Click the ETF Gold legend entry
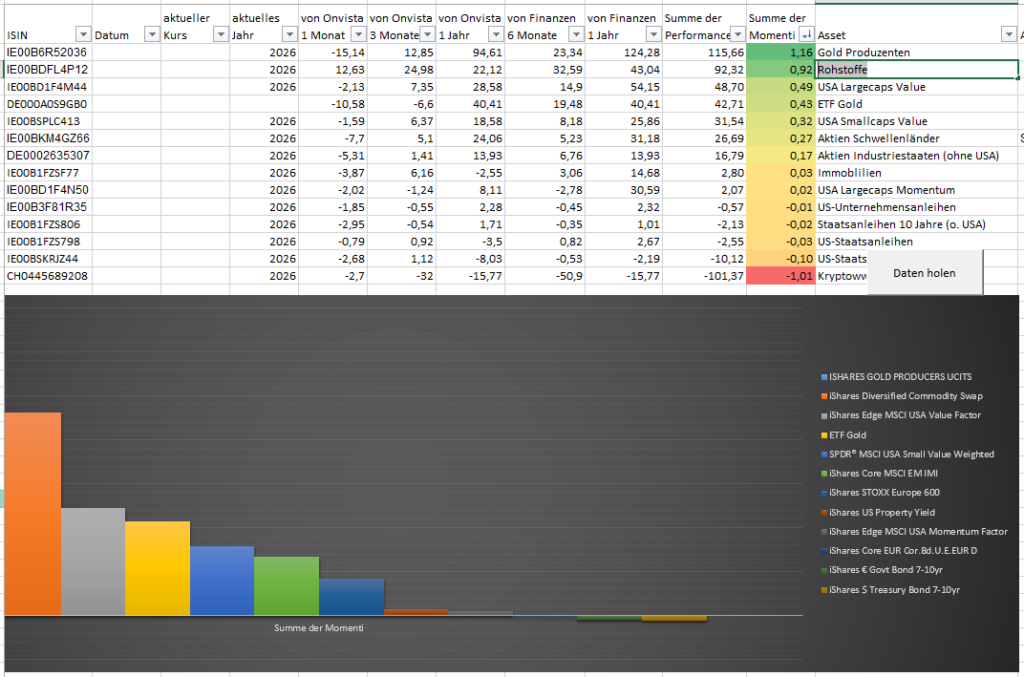The image size is (1024, 677). [x=848, y=435]
